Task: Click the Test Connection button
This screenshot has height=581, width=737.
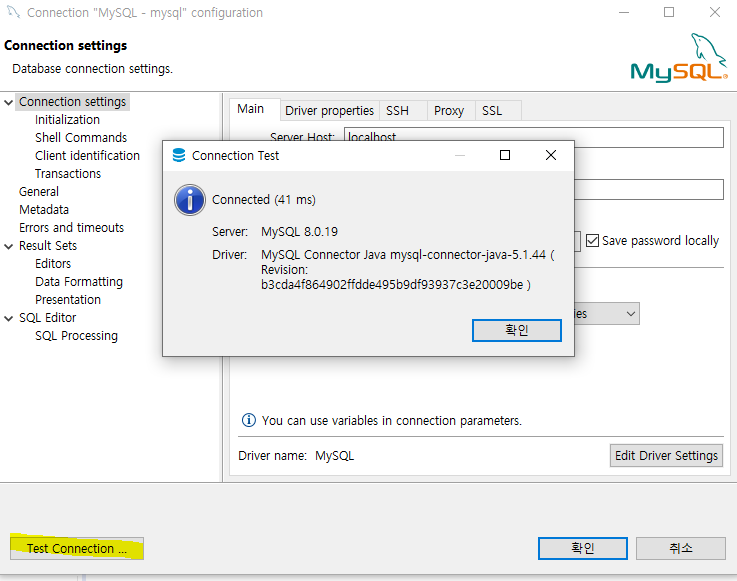Action: pos(77,549)
